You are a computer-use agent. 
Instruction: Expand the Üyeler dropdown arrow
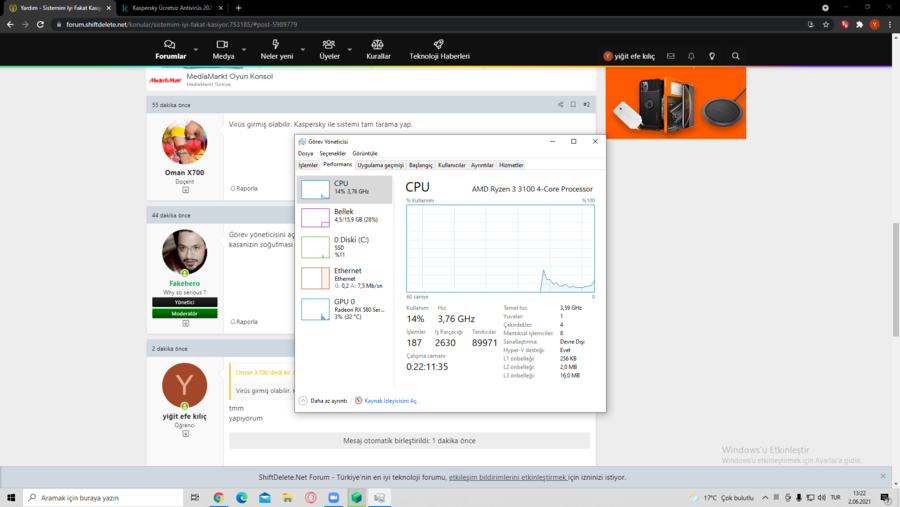point(350,50)
